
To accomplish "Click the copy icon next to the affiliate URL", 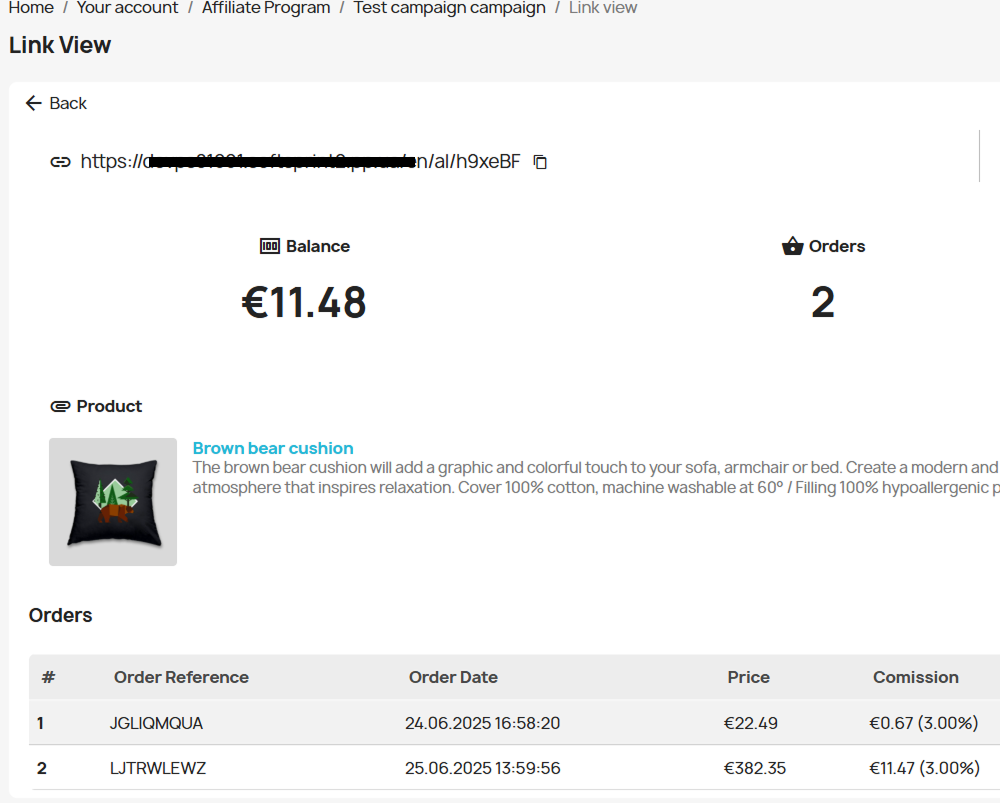I will (x=539, y=161).
